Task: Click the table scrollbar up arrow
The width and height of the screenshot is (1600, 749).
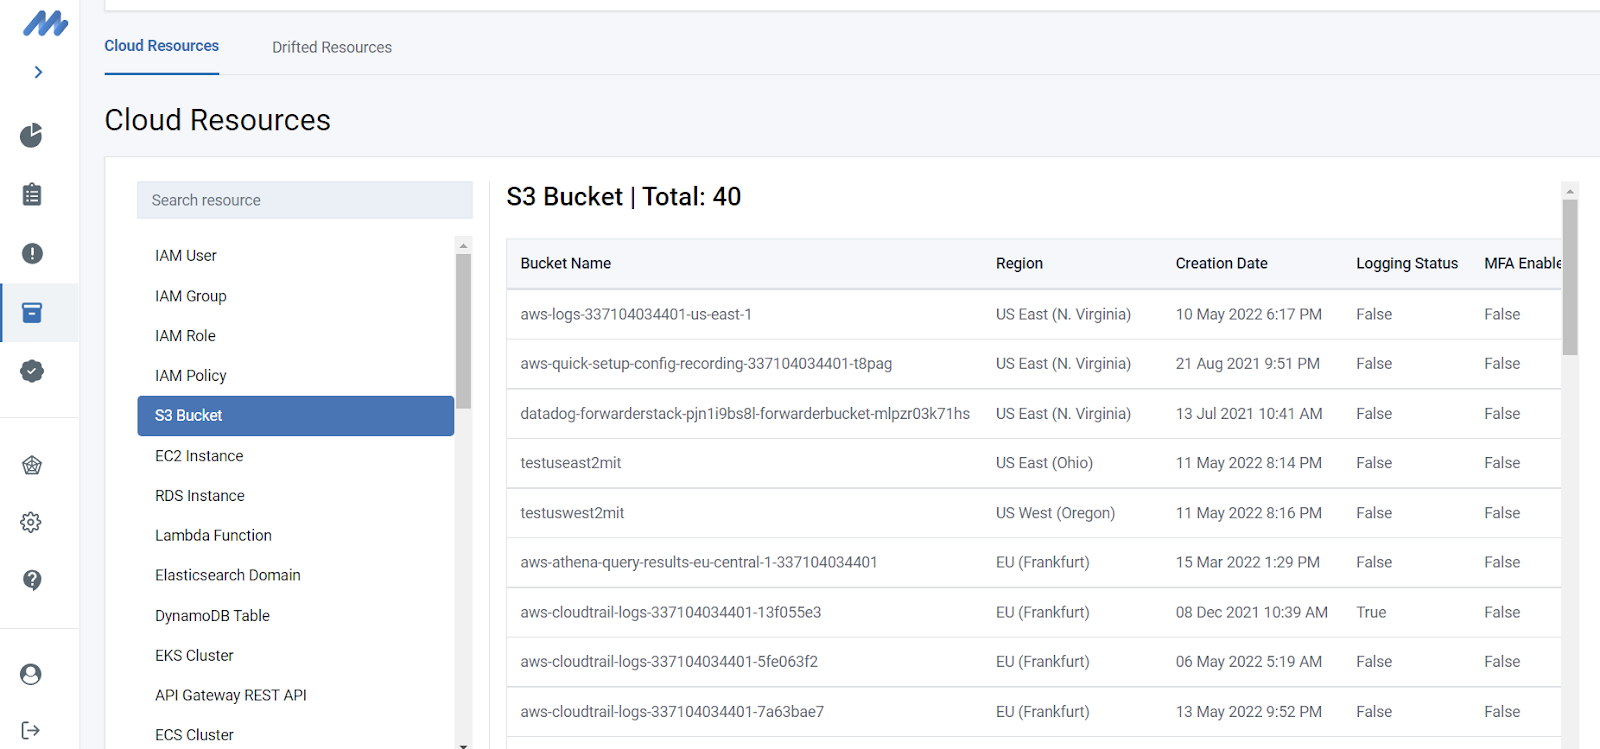Action: tap(1570, 190)
